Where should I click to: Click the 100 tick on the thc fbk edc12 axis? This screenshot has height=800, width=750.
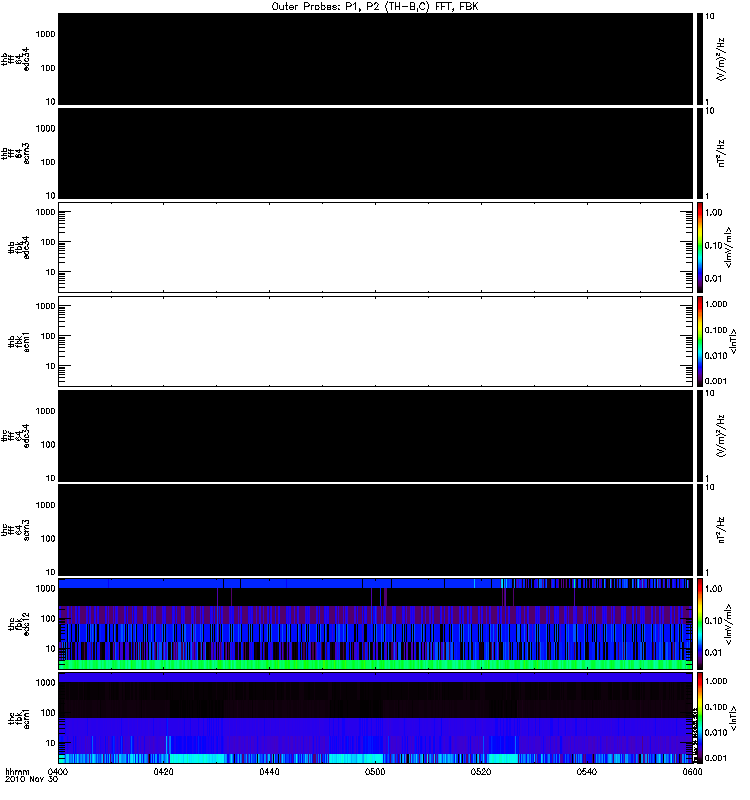coord(47,619)
